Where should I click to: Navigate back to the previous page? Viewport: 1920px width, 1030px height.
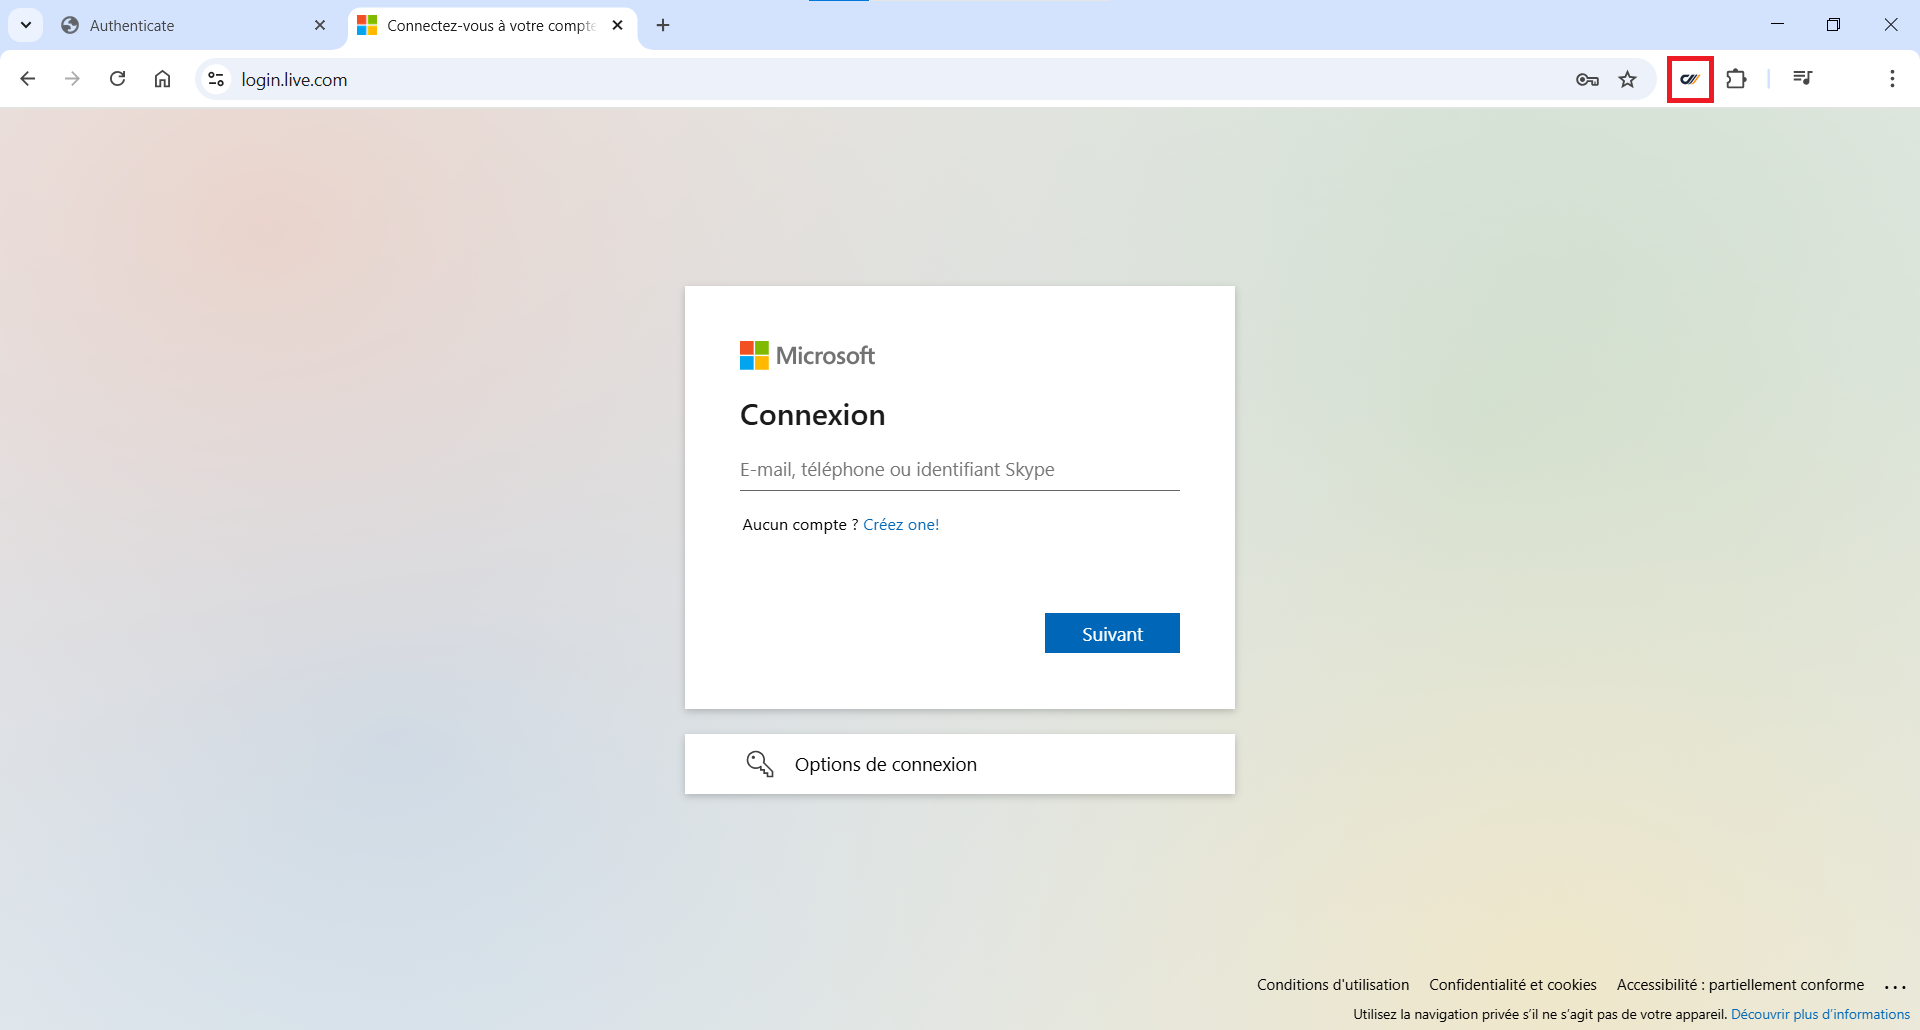[x=28, y=79]
